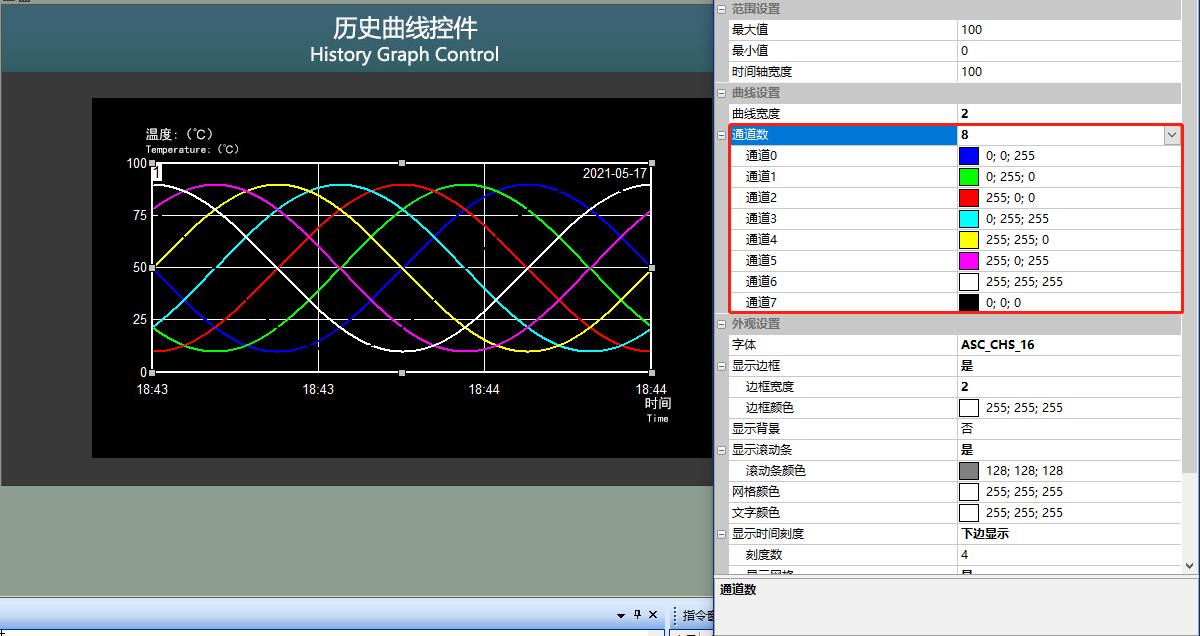Select the 通道6 RGB value 255; 255; 255
1200x636 pixels.
coord(1024,282)
